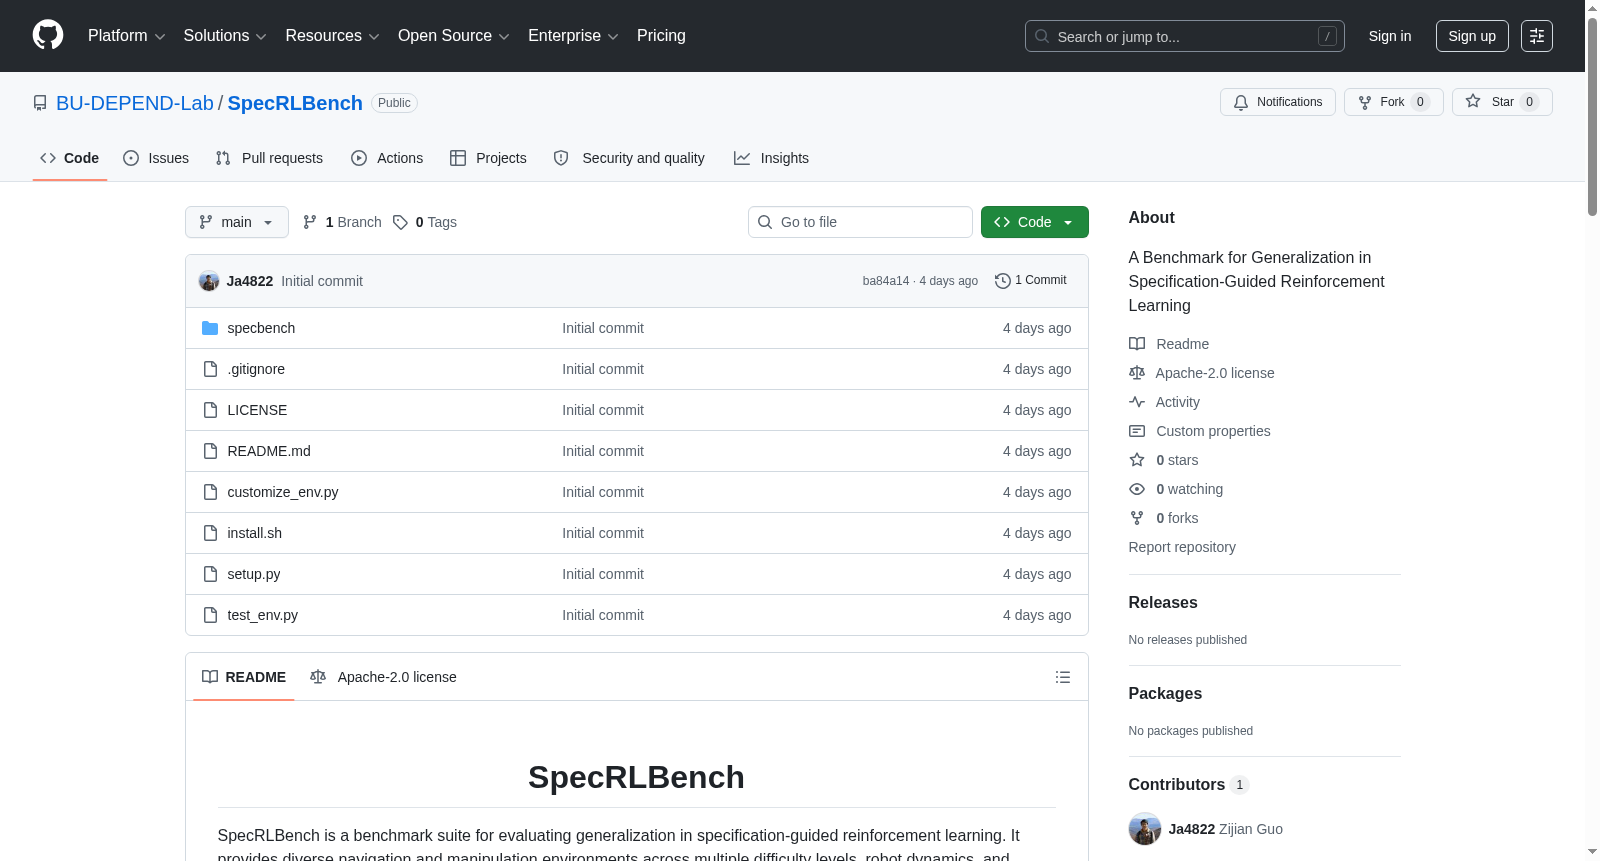Click the .gitignore file icon

click(x=210, y=369)
